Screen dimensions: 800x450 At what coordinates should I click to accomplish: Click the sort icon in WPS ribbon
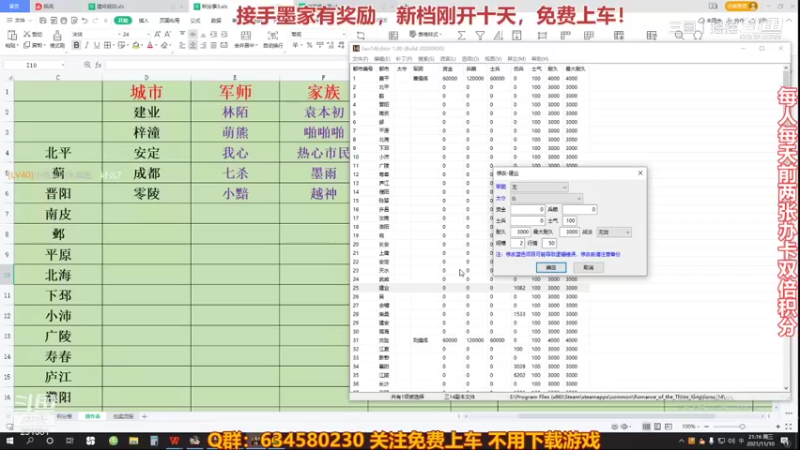(498, 35)
